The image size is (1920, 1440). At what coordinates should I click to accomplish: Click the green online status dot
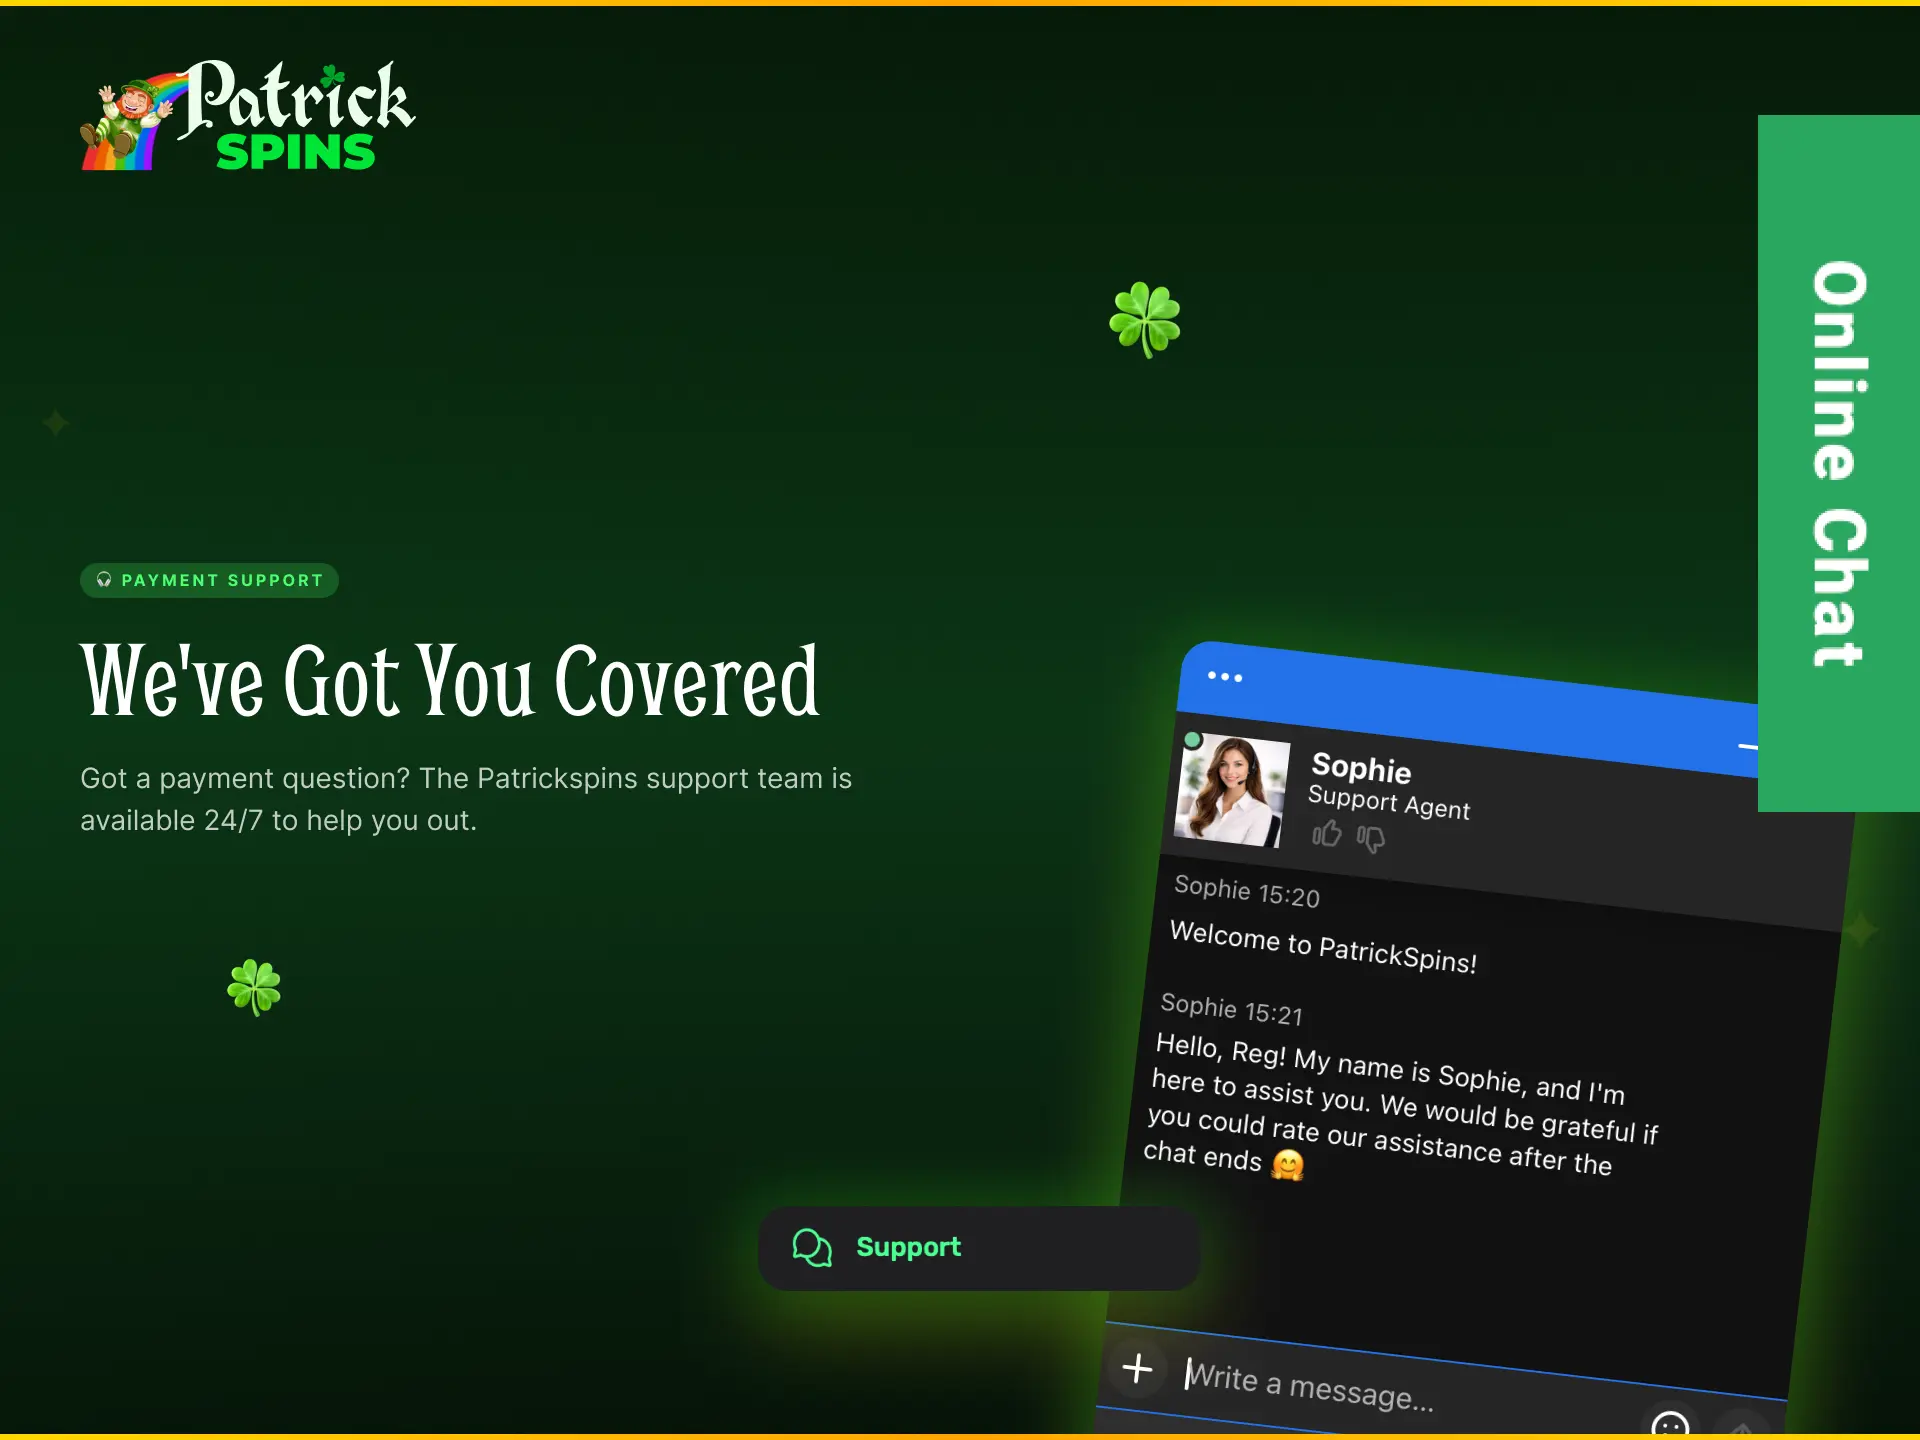click(1192, 740)
